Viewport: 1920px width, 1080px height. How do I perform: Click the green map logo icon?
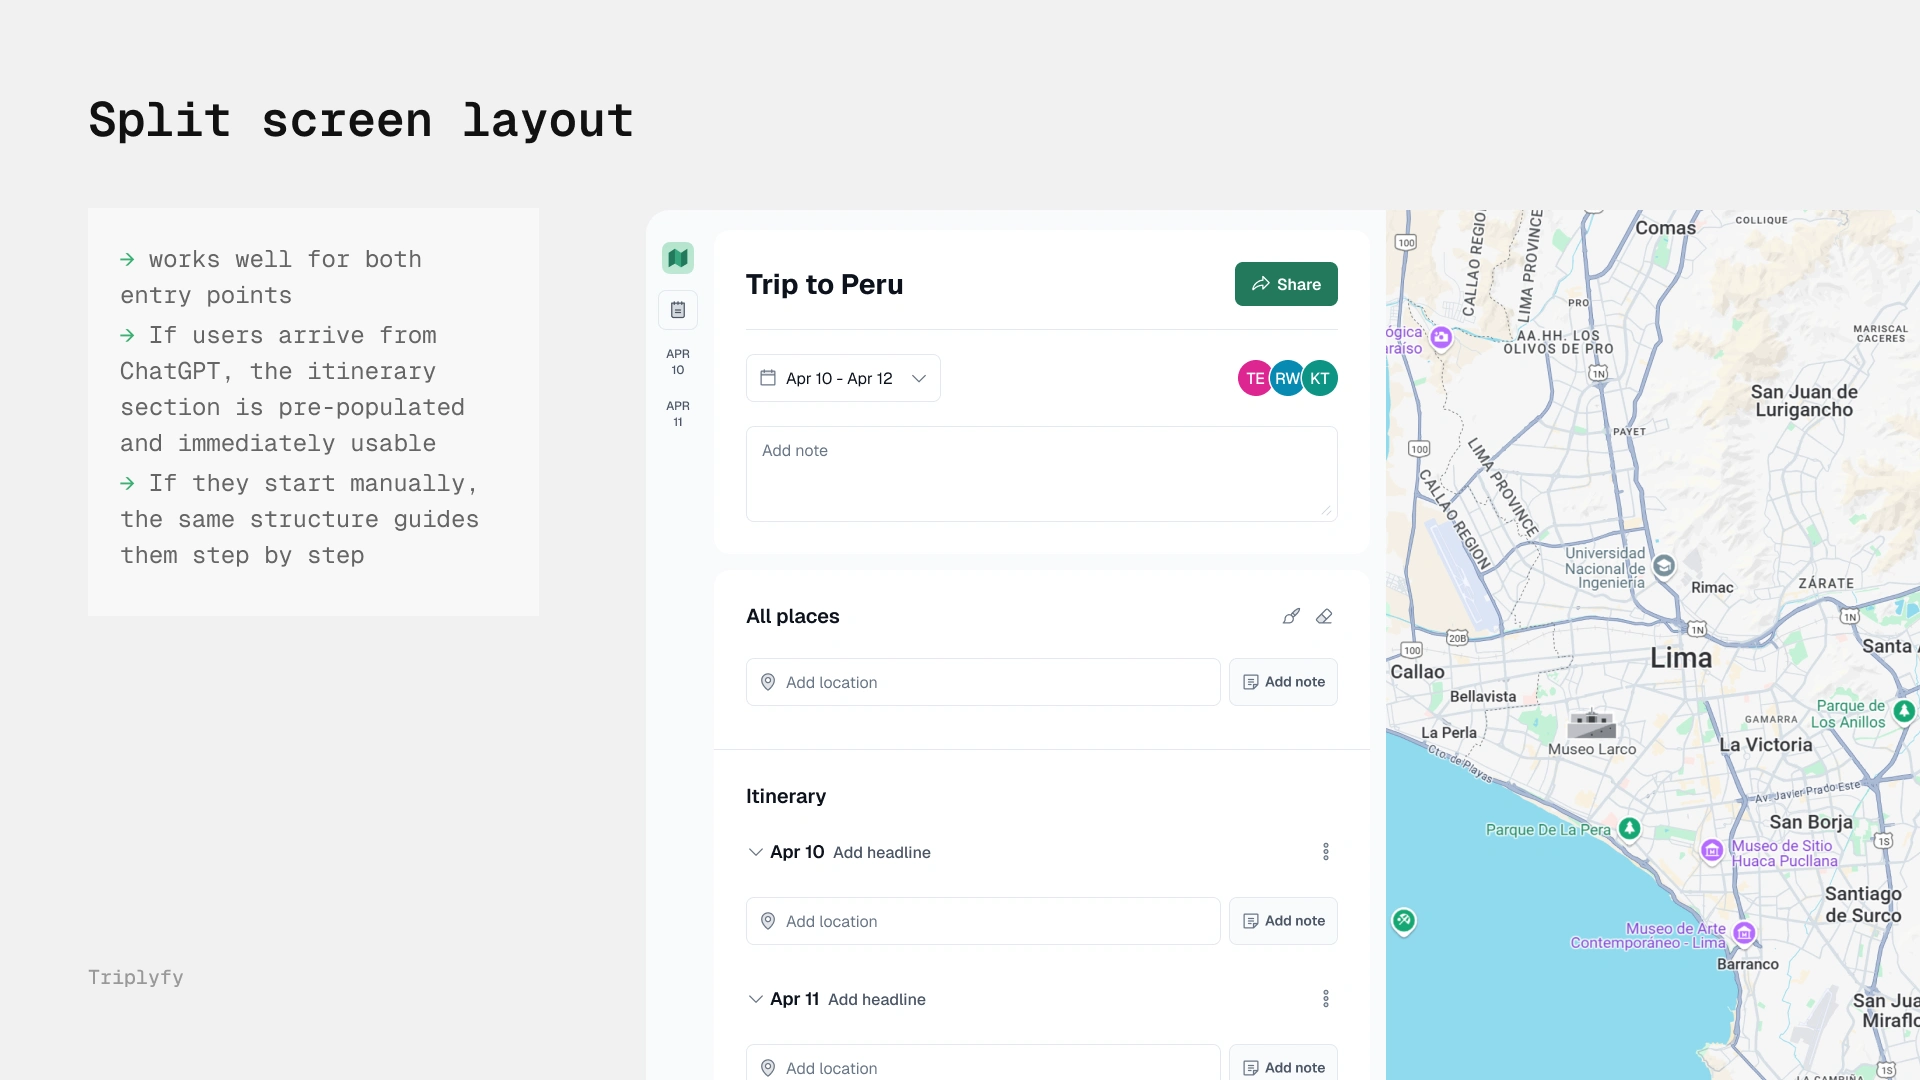point(678,258)
